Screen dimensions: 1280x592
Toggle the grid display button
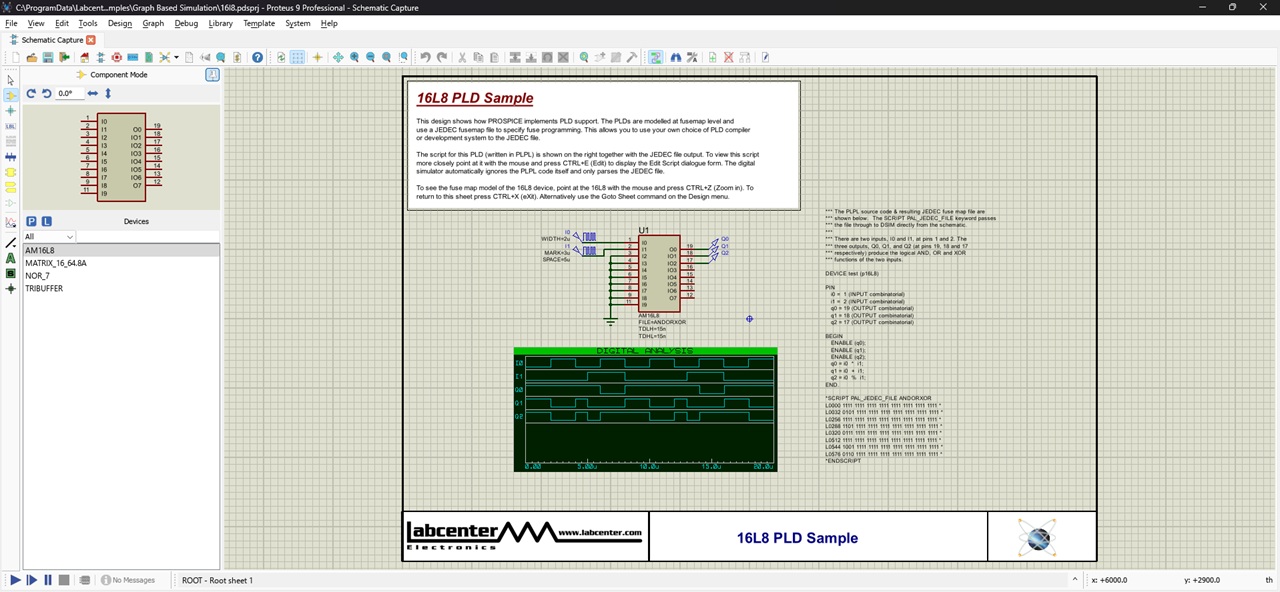[x=298, y=58]
